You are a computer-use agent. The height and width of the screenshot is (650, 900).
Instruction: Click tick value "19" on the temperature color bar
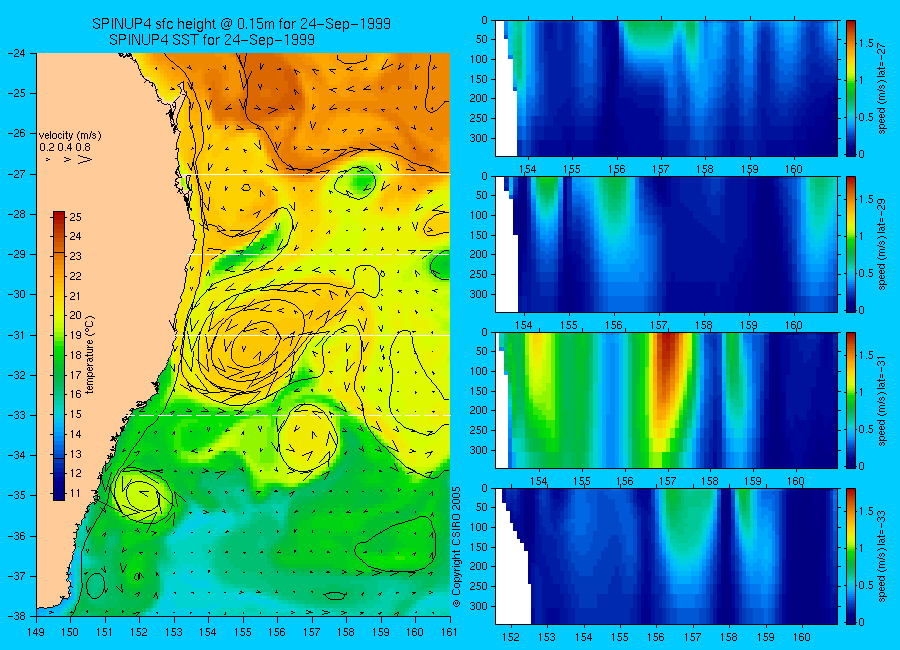point(76,335)
